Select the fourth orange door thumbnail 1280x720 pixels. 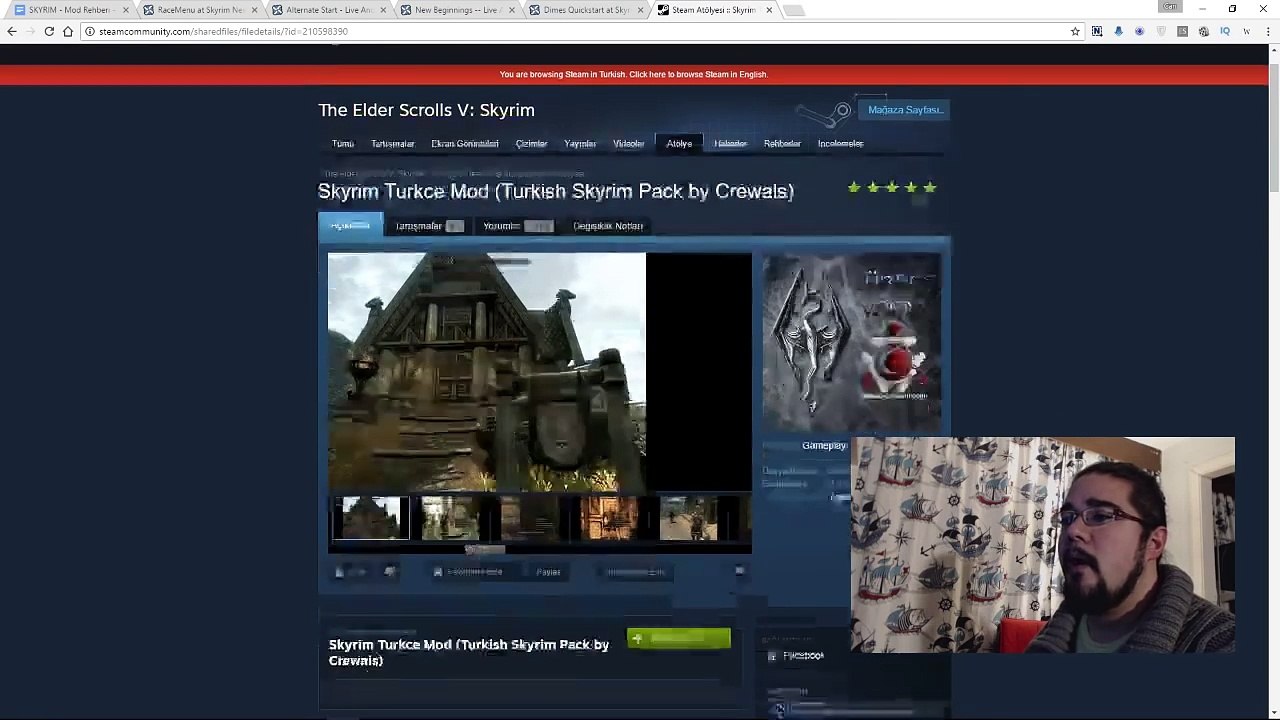pyautogui.click(x=609, y=518)
